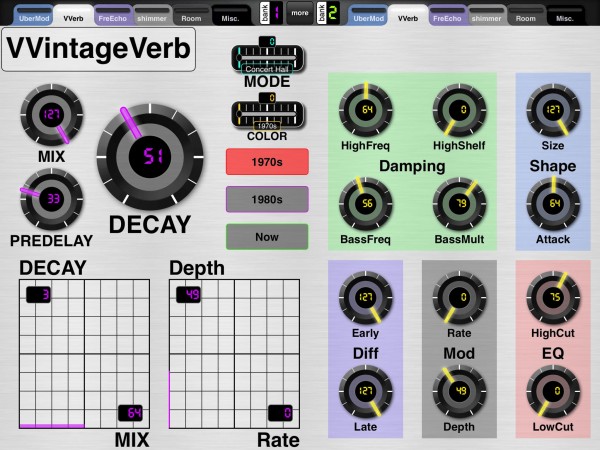The height and width of the screenshot is (450, 600).
Task: Click the HighFreq damping knob
Action: tap(366, 110)
